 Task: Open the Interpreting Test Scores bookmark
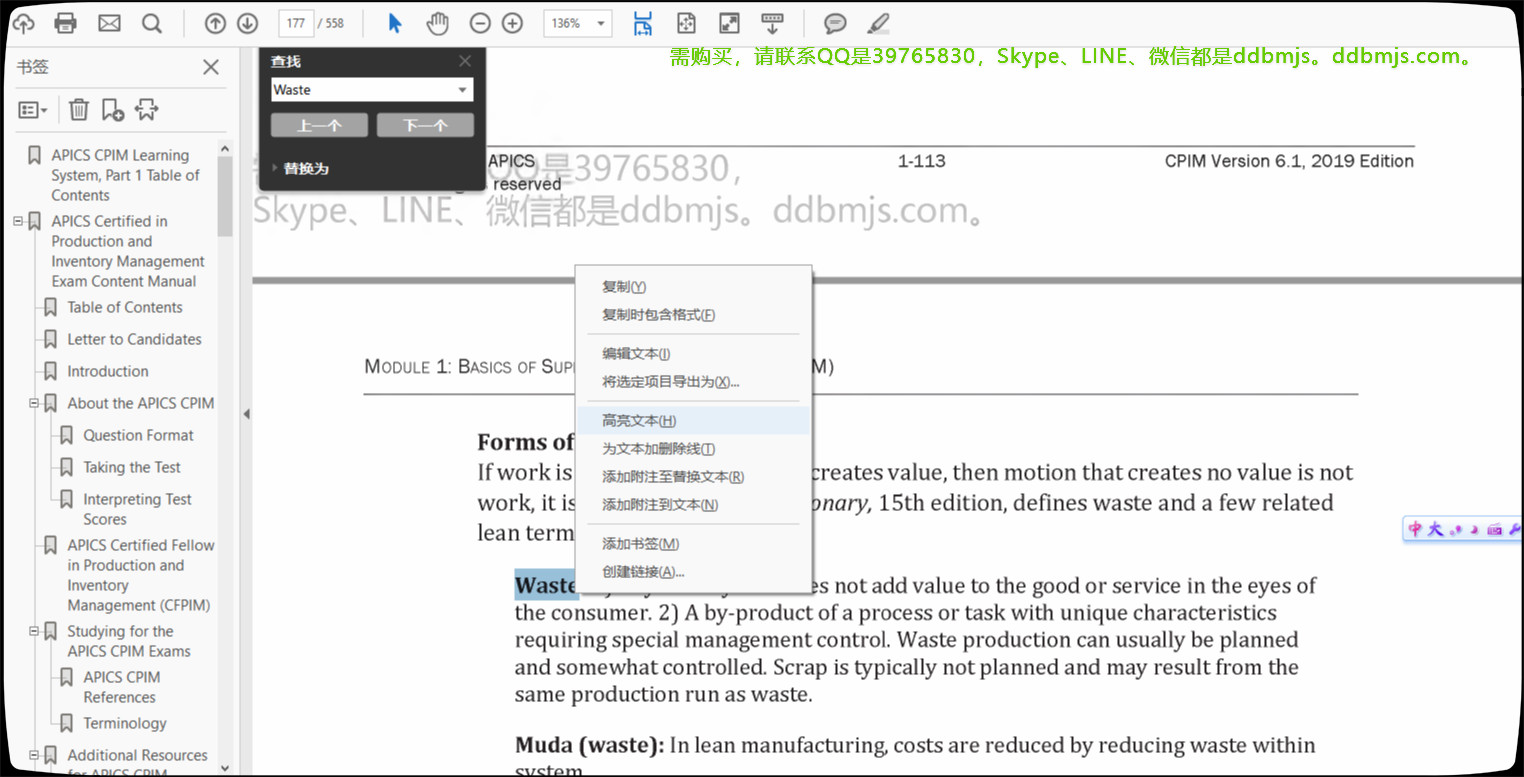tap(137, 509)
